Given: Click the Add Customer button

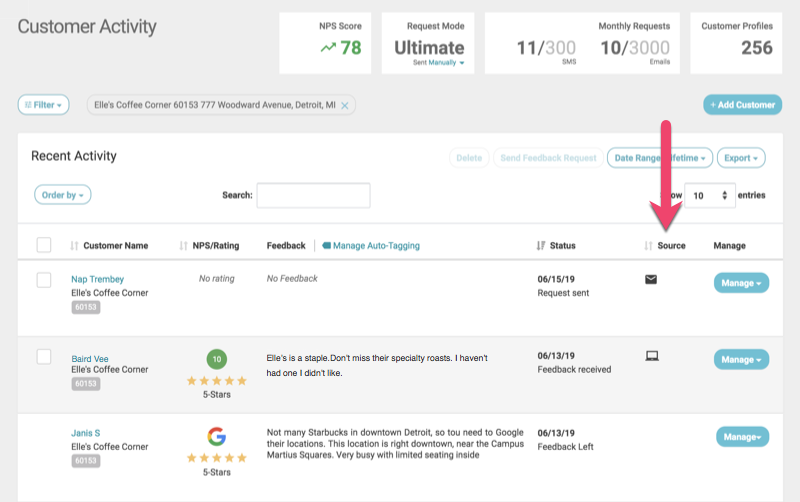Looking at the screenshot, I should (742, 105).
